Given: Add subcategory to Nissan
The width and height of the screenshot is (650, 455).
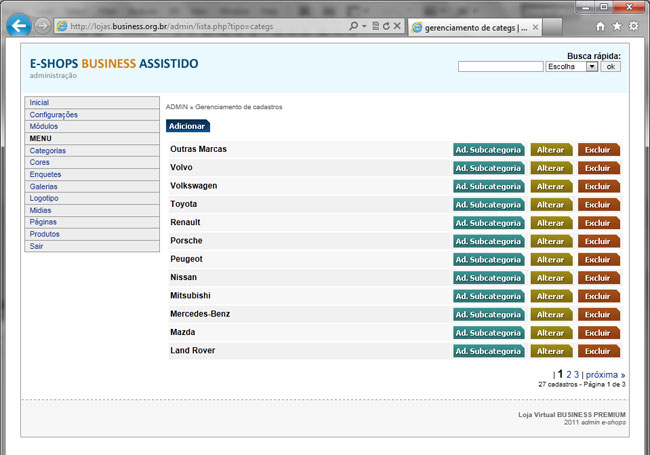Looking at the screenshot, I should pyautogui.click(x=488, y=278).
